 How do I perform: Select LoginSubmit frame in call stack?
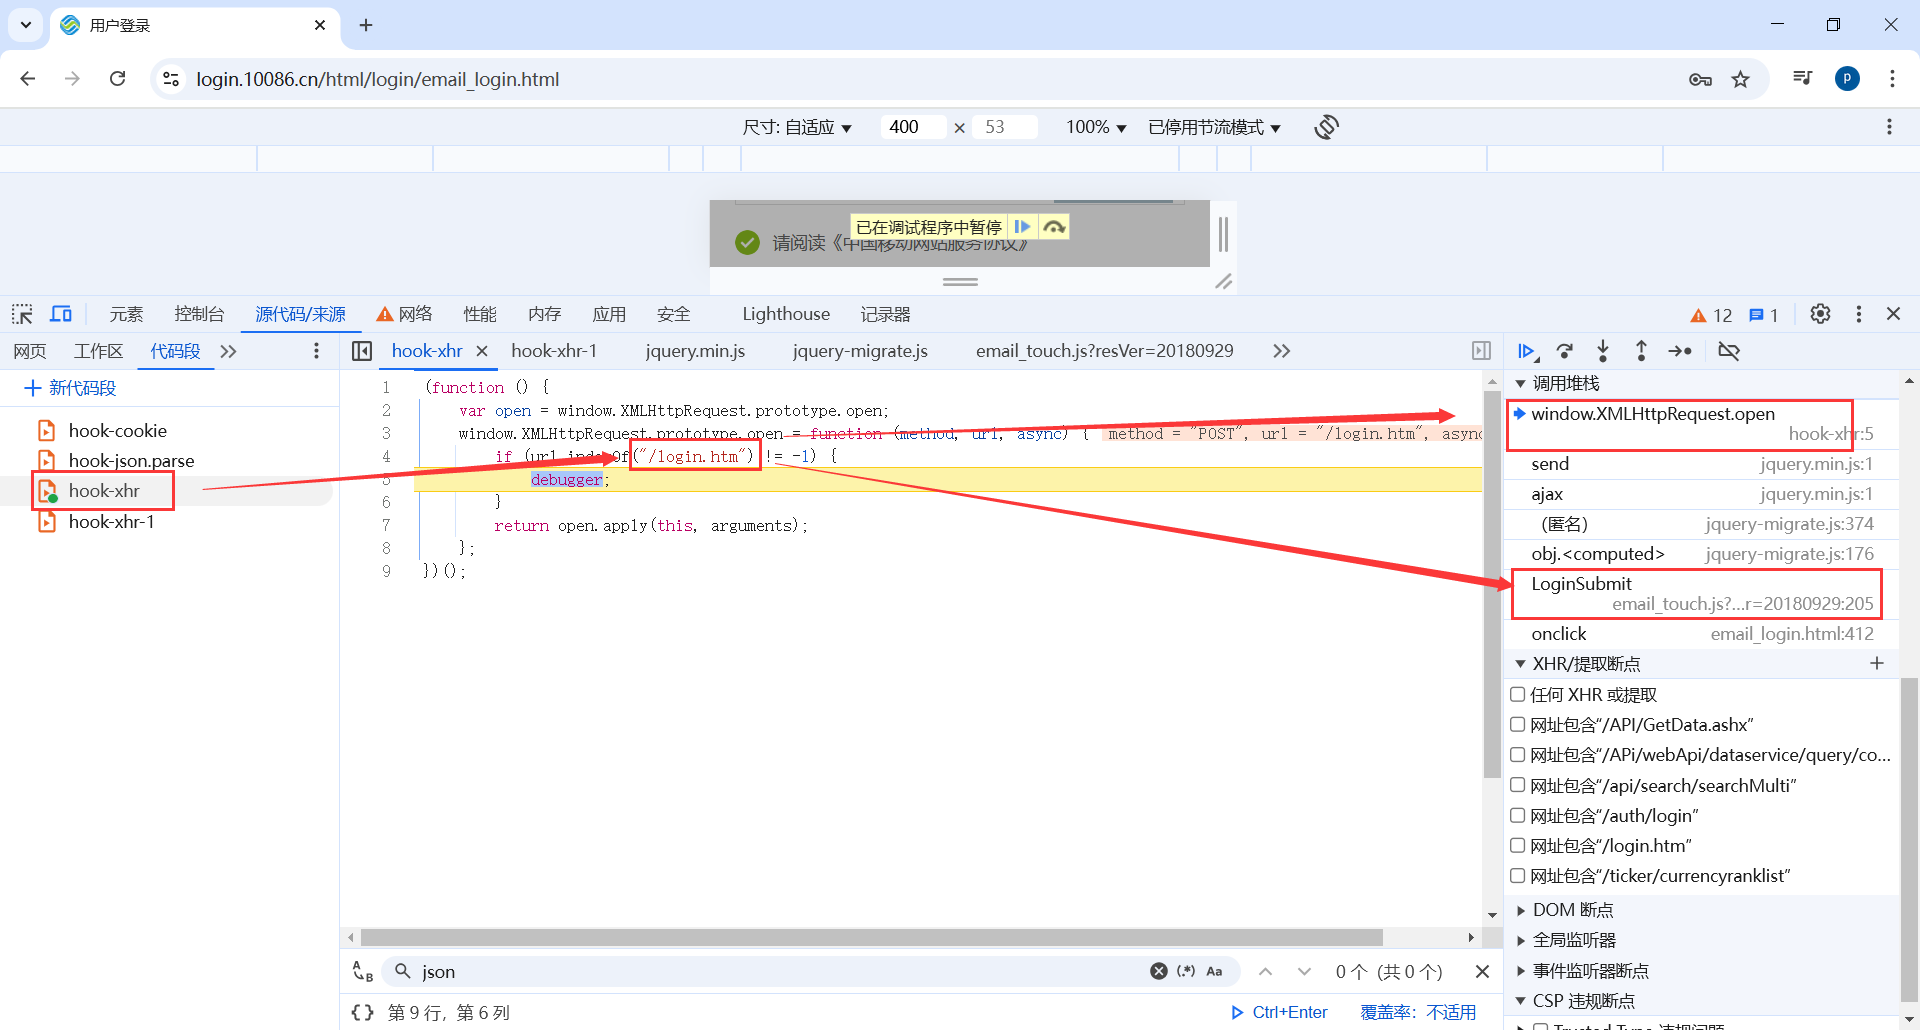[x=1701, y=593]
